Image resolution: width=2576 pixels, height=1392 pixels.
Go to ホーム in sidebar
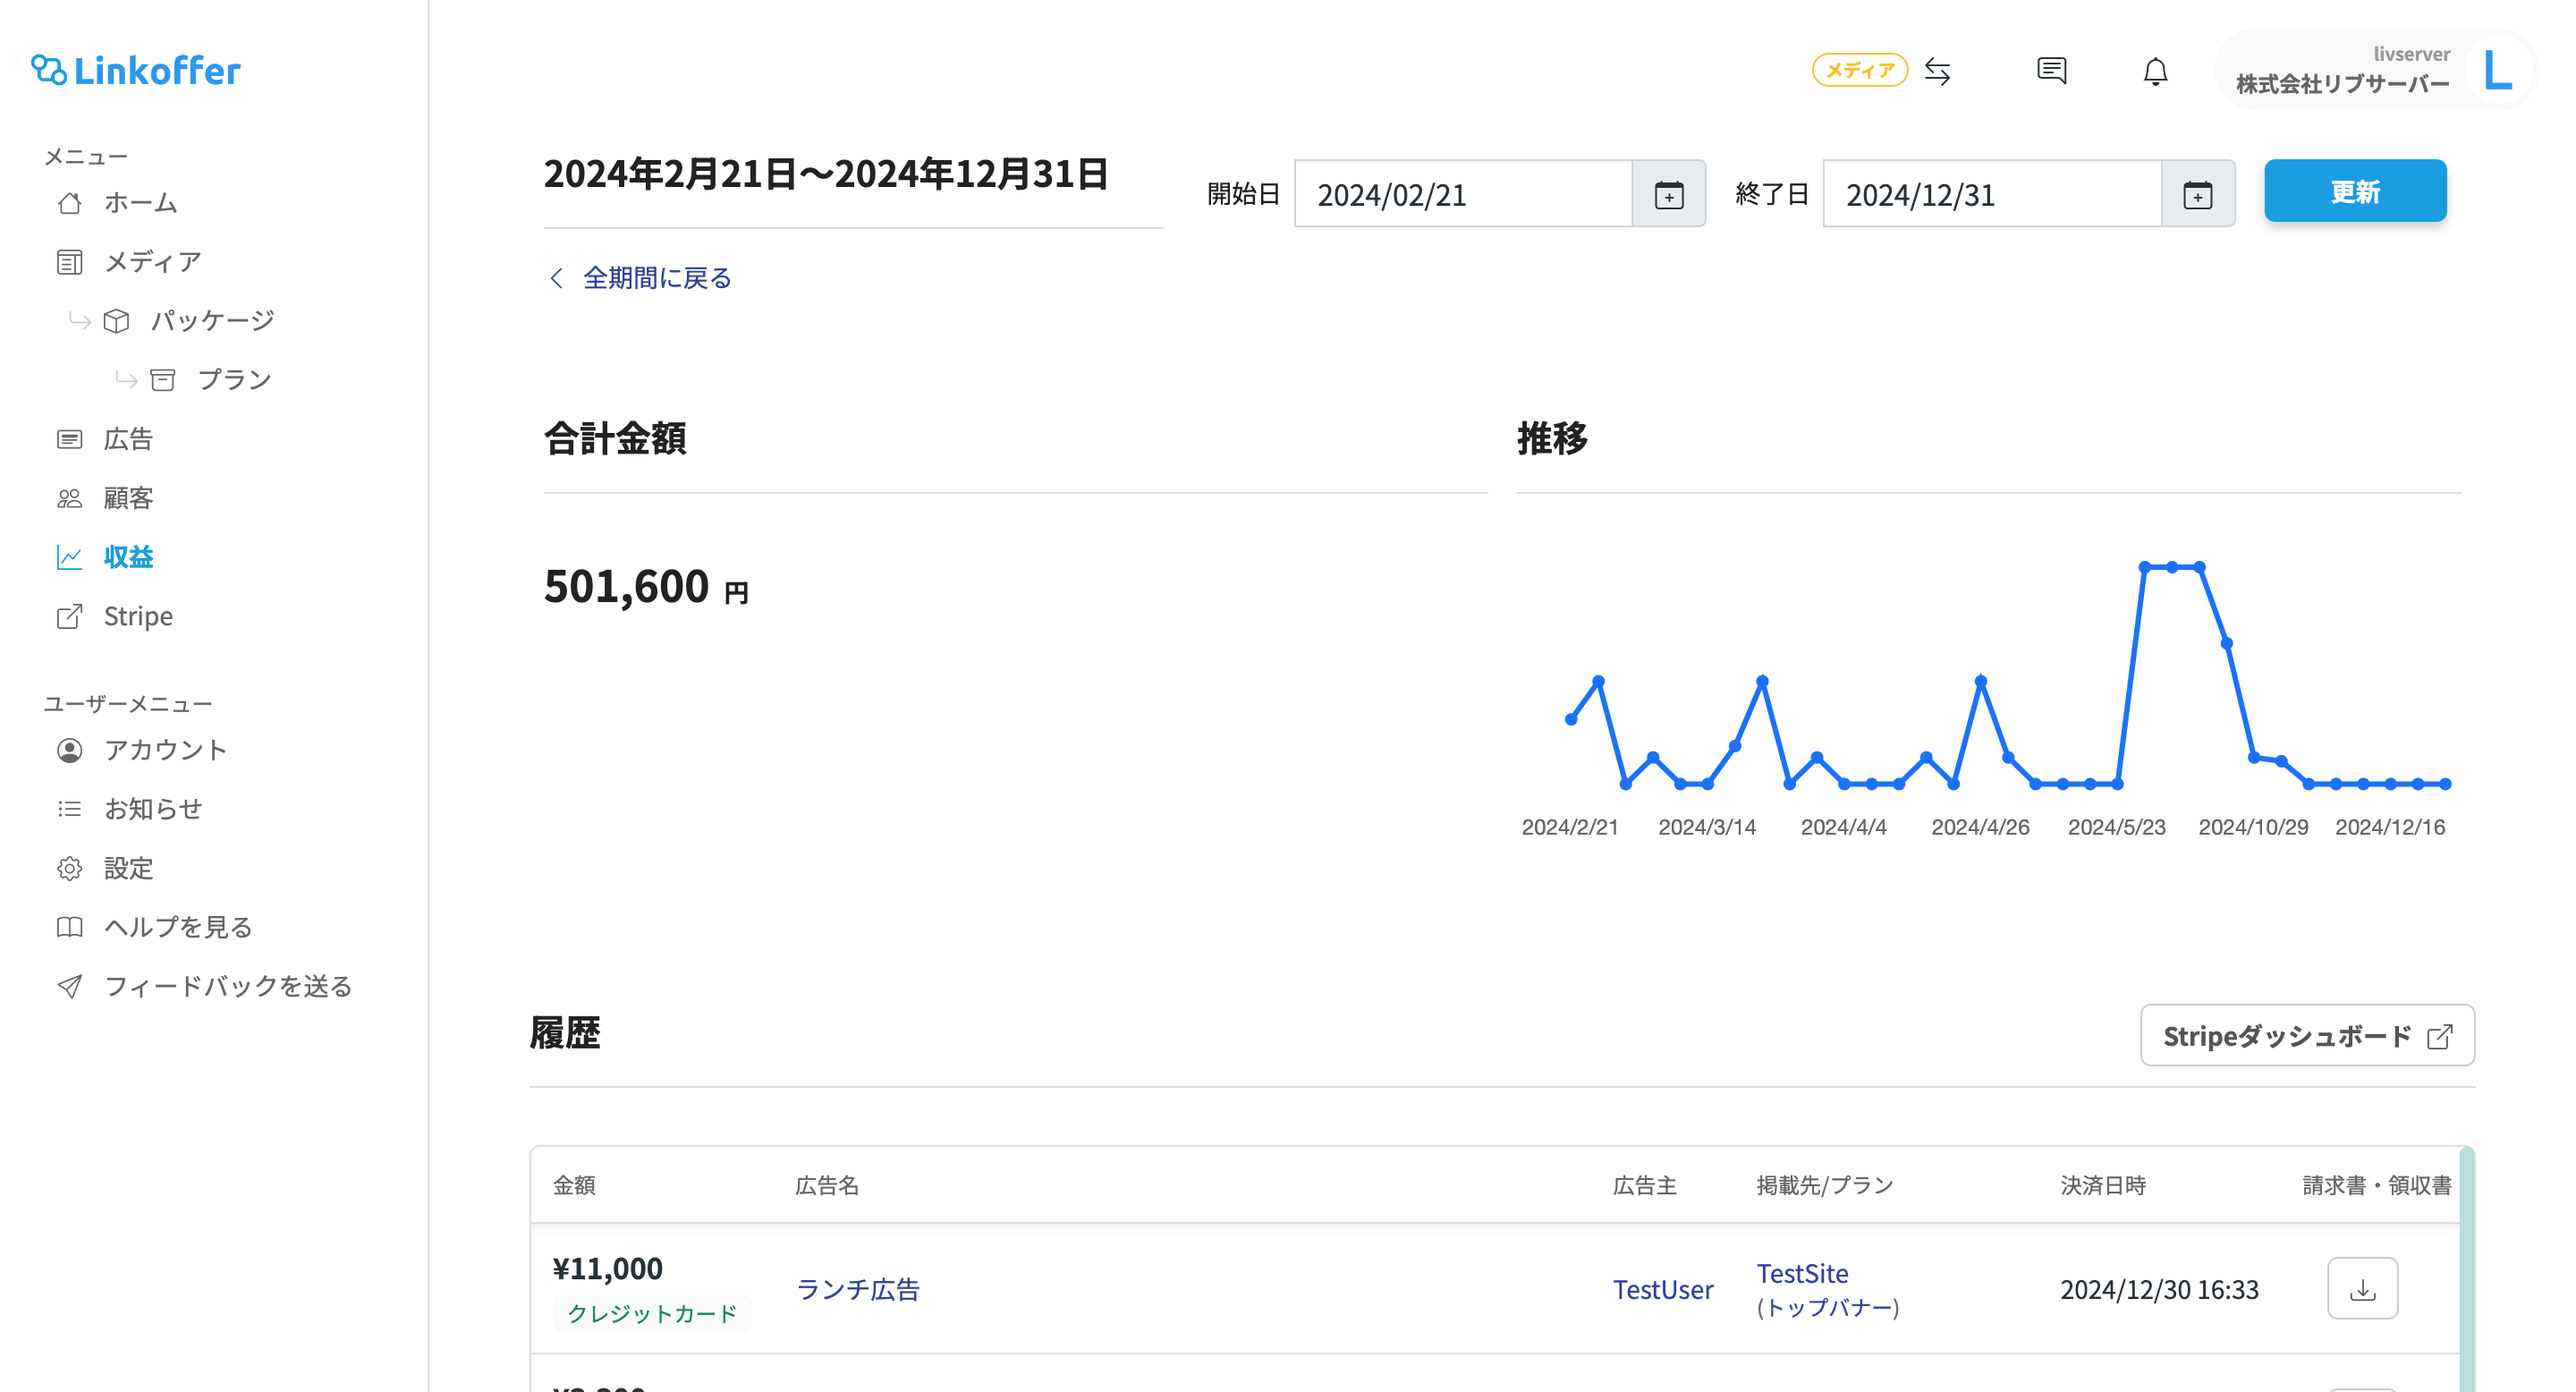tap(140, 203)
